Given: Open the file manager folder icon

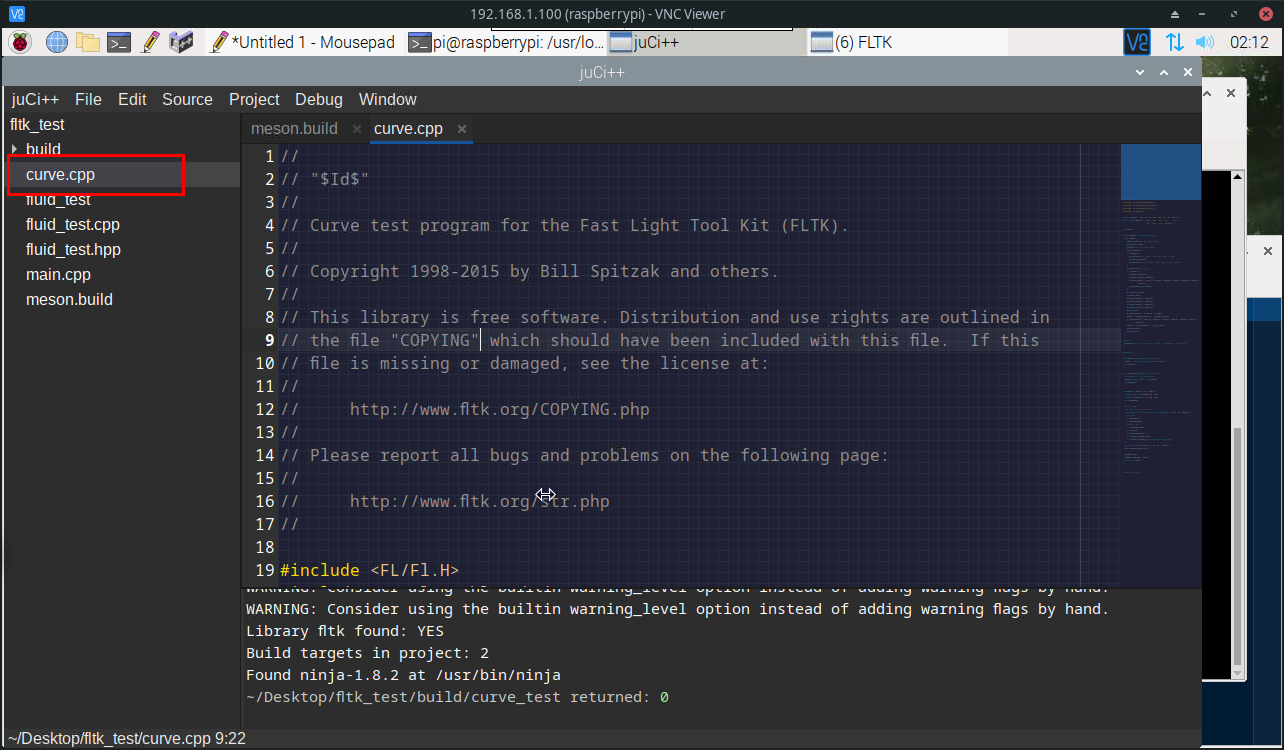Looking at the screenshot, I should pos(88,42).
